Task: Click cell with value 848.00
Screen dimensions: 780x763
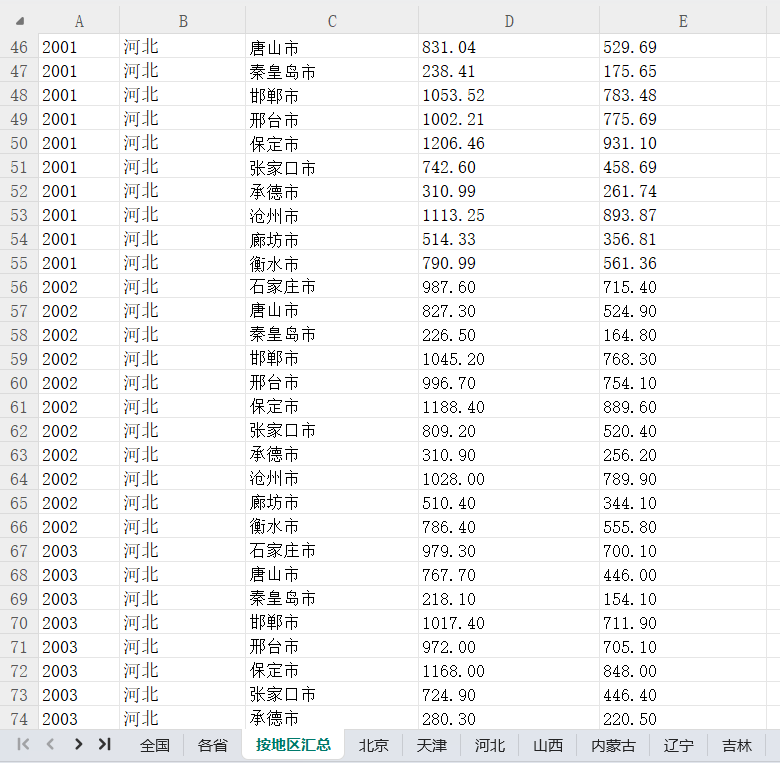Action: coord(683,670)
